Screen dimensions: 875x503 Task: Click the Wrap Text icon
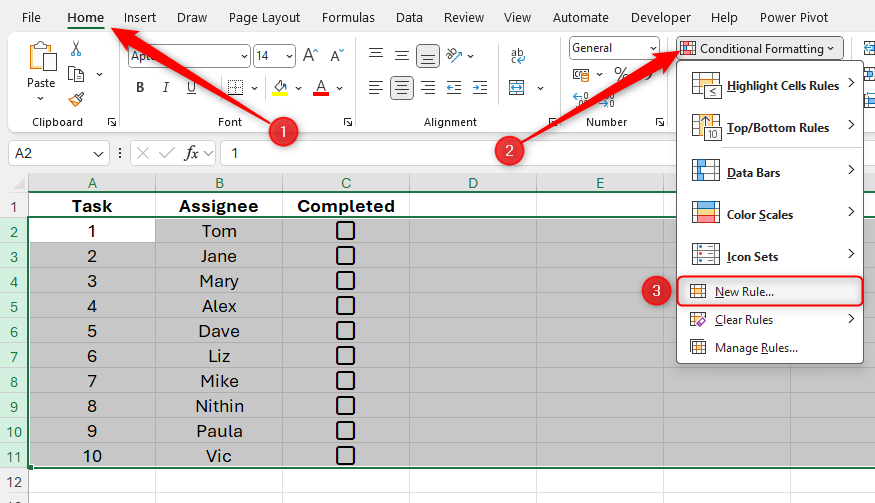(519, 57)
